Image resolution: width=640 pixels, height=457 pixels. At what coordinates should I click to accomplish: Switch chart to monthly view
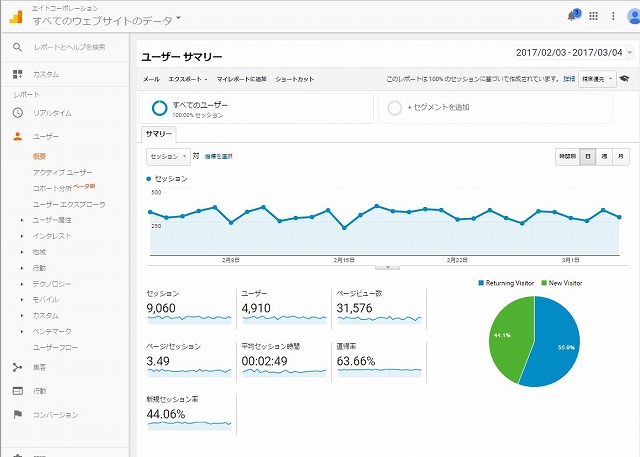(621, 157)
